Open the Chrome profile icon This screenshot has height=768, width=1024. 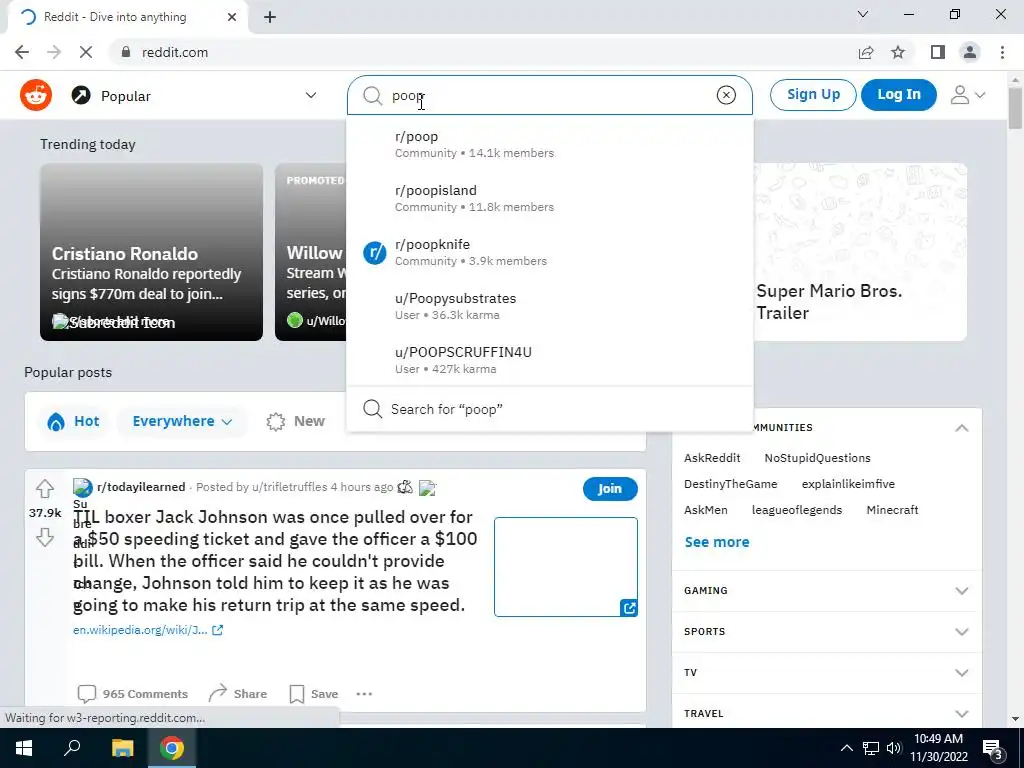pyautogui.click(x=970, y=52)
